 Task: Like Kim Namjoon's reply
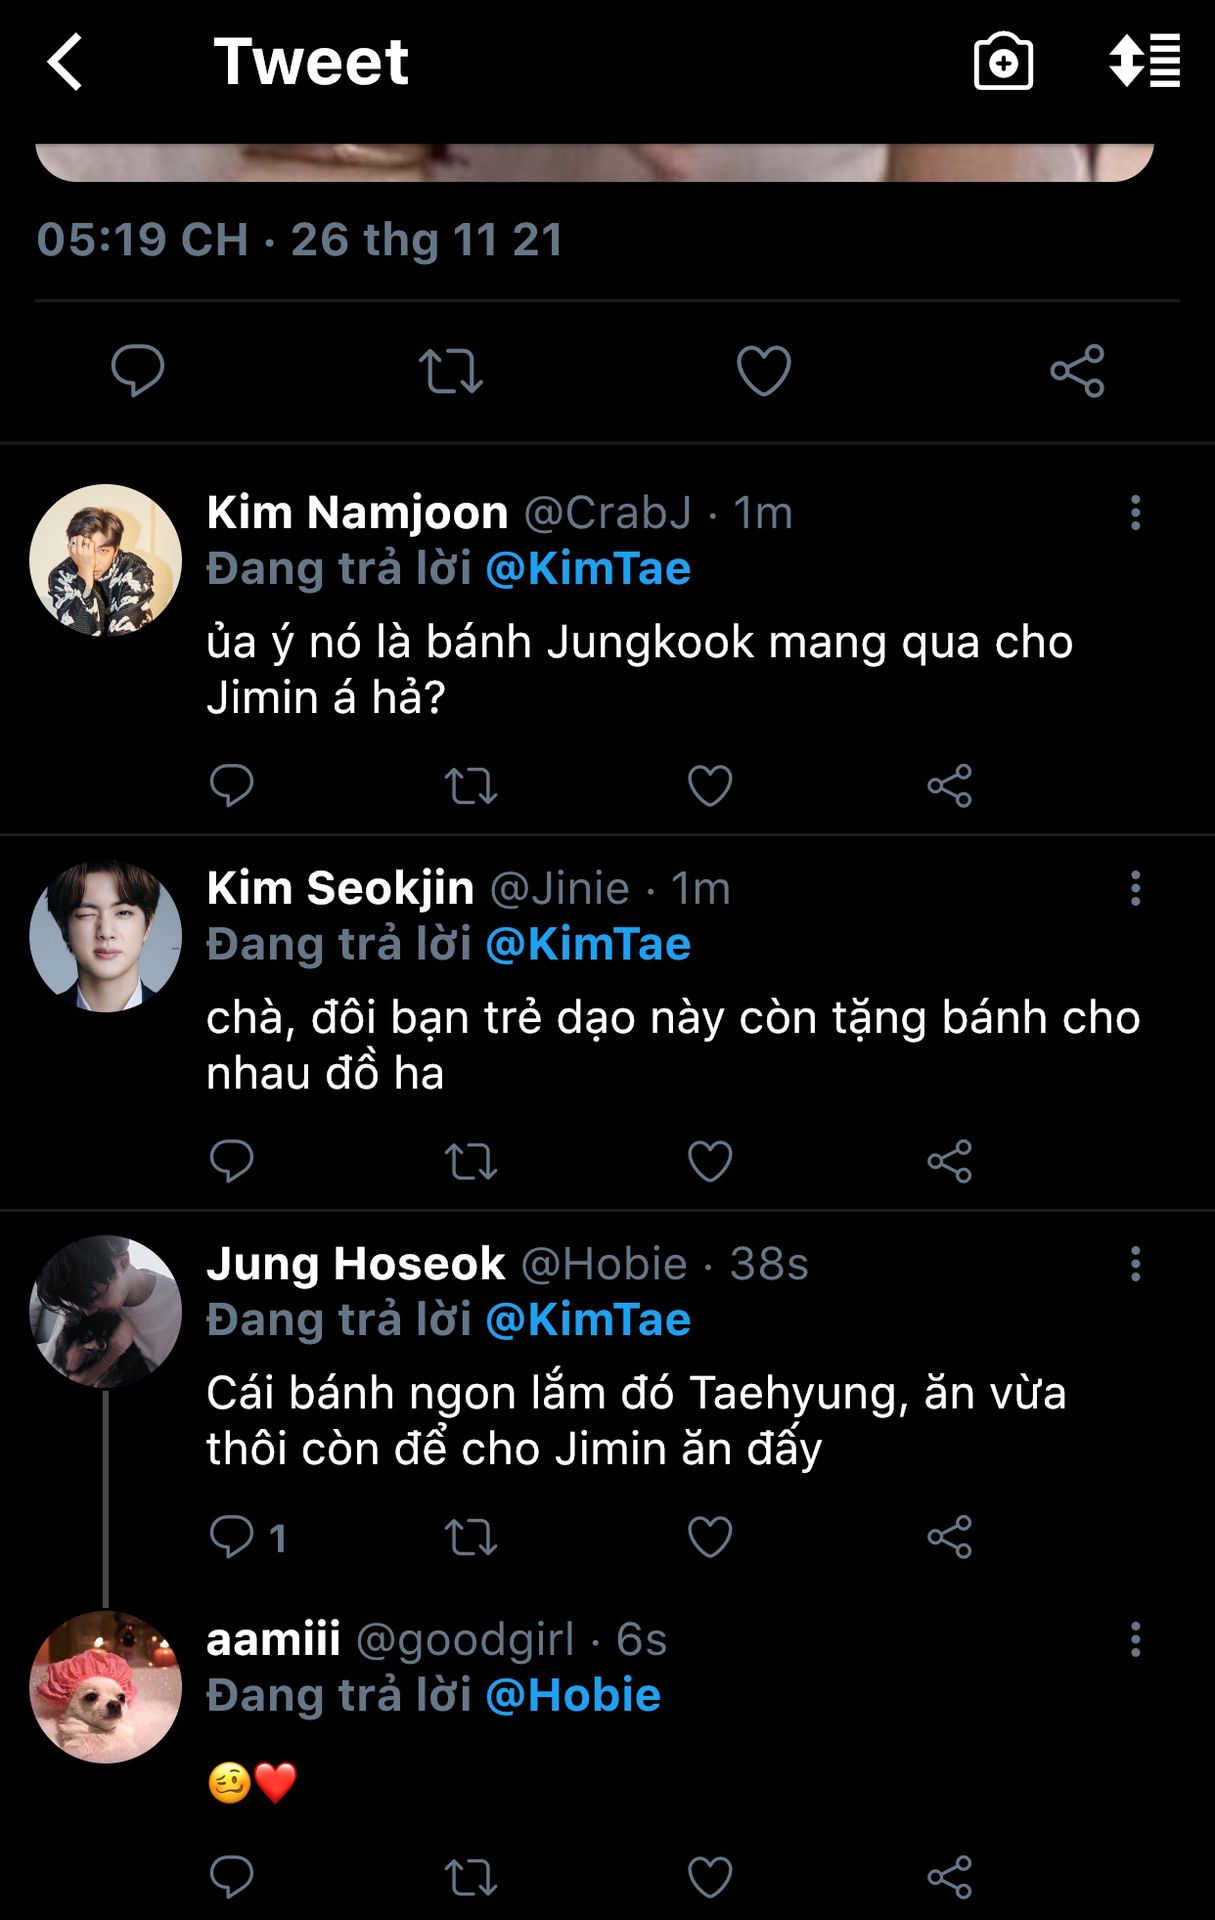(710, 786)
